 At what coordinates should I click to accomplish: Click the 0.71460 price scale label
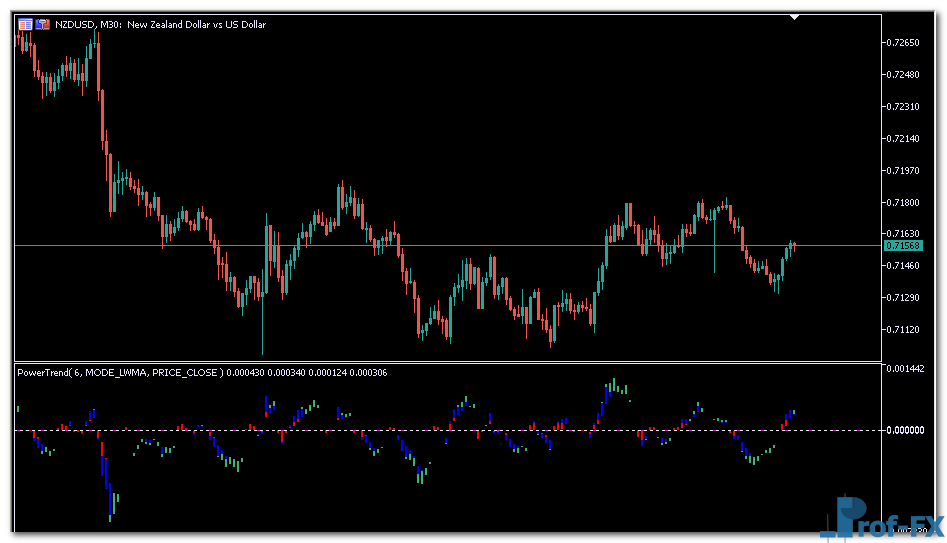click(x=903, y=265)
